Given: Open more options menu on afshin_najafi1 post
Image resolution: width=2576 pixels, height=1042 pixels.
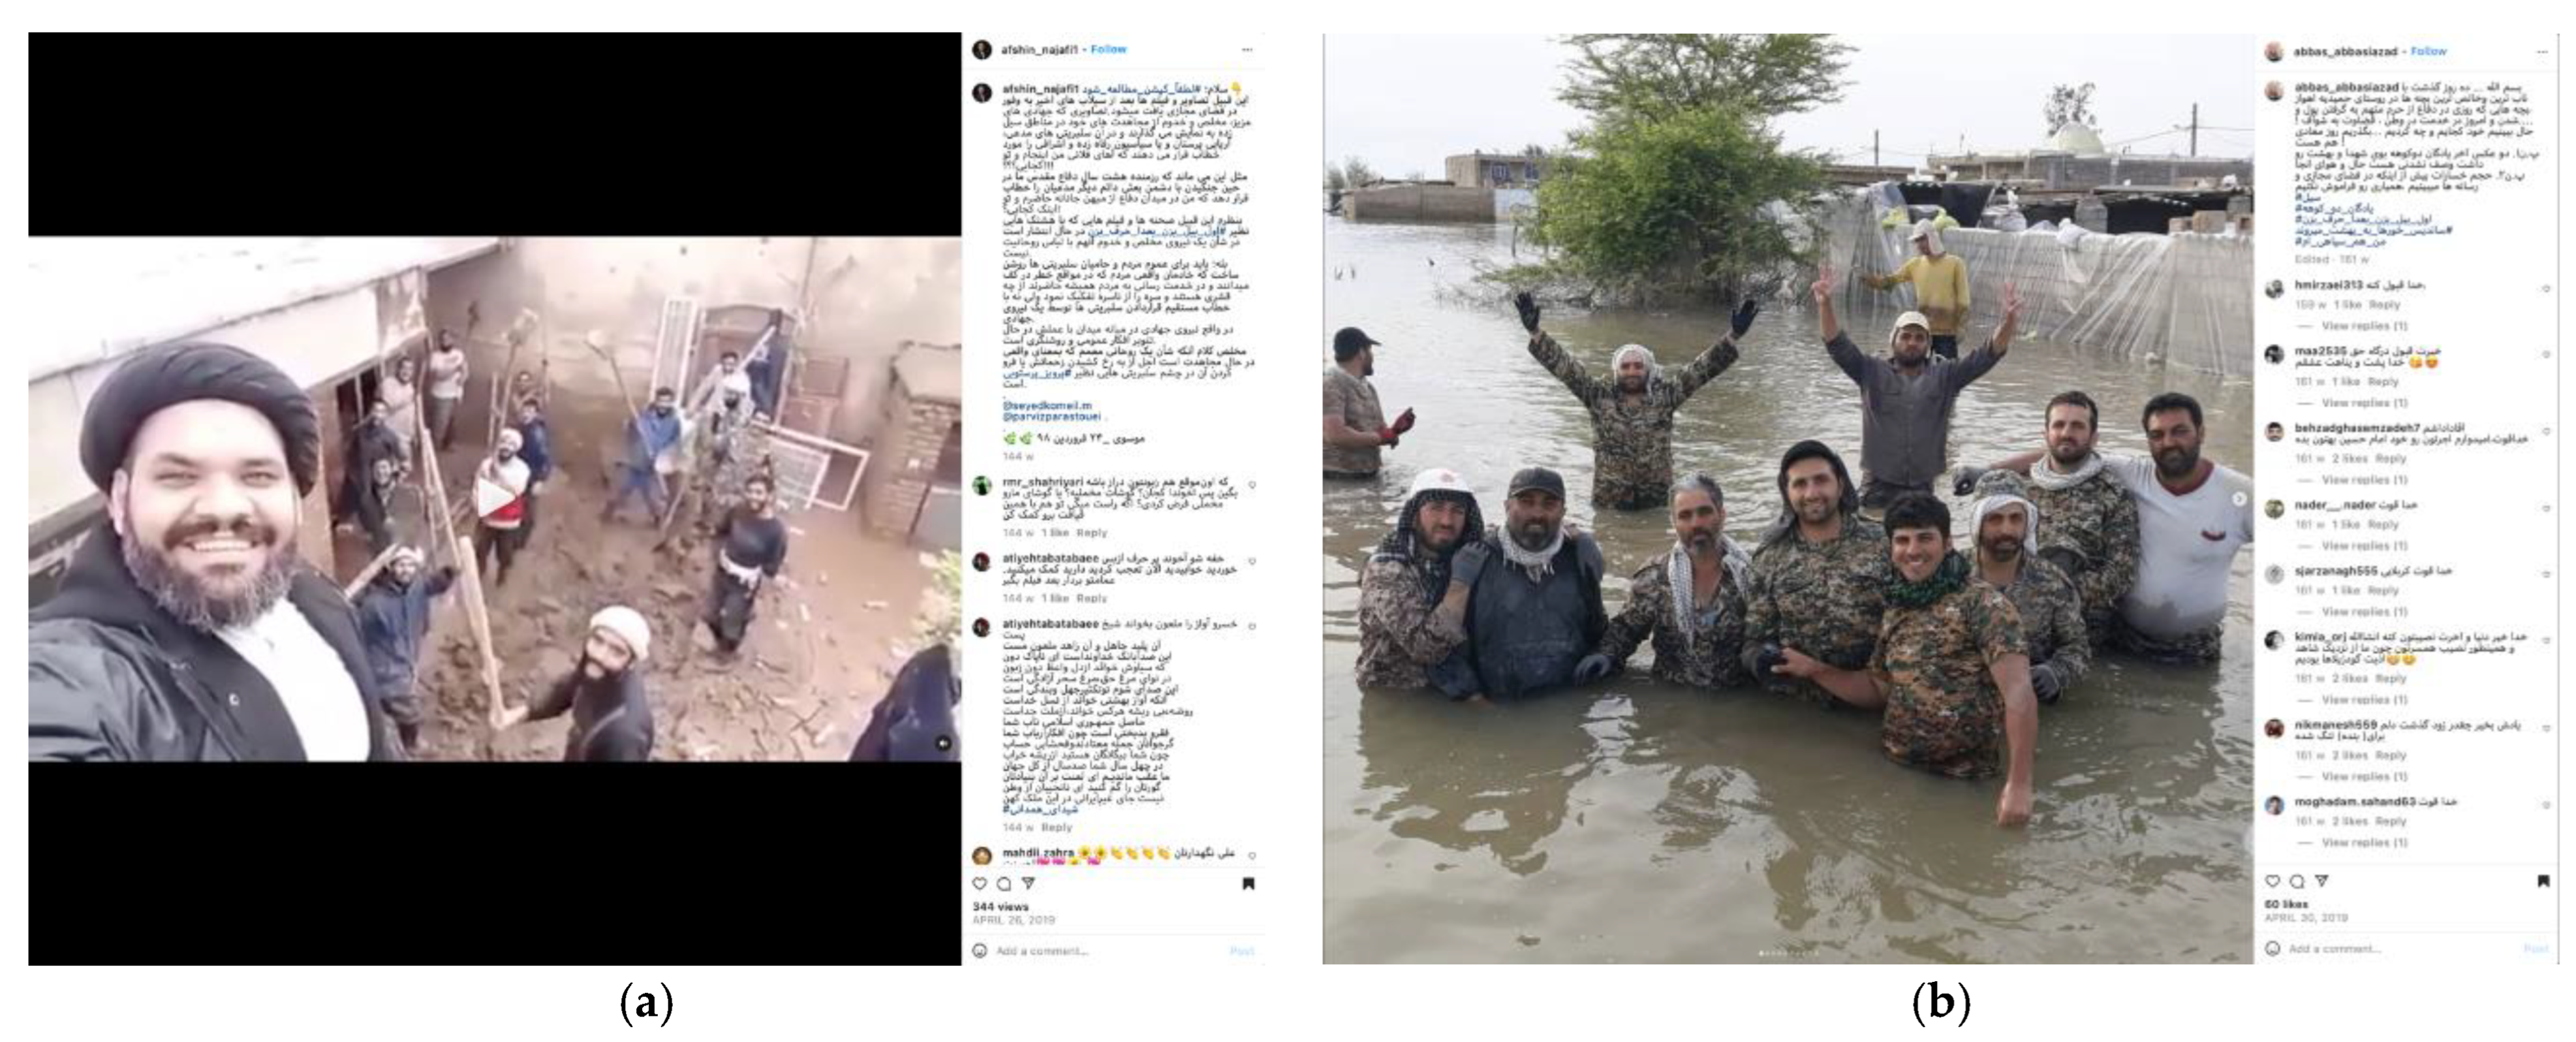Looking at the screenshot, I should [1247, 49].
